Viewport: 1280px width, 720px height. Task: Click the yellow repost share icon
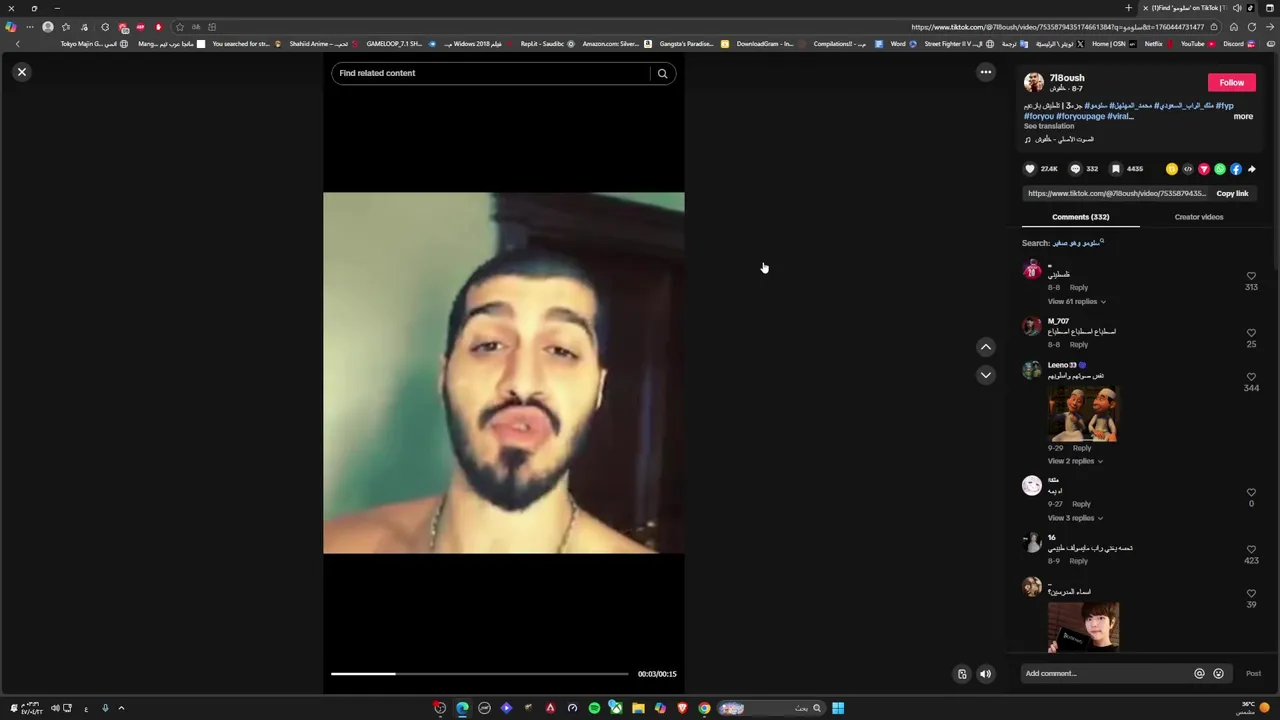1172,169
